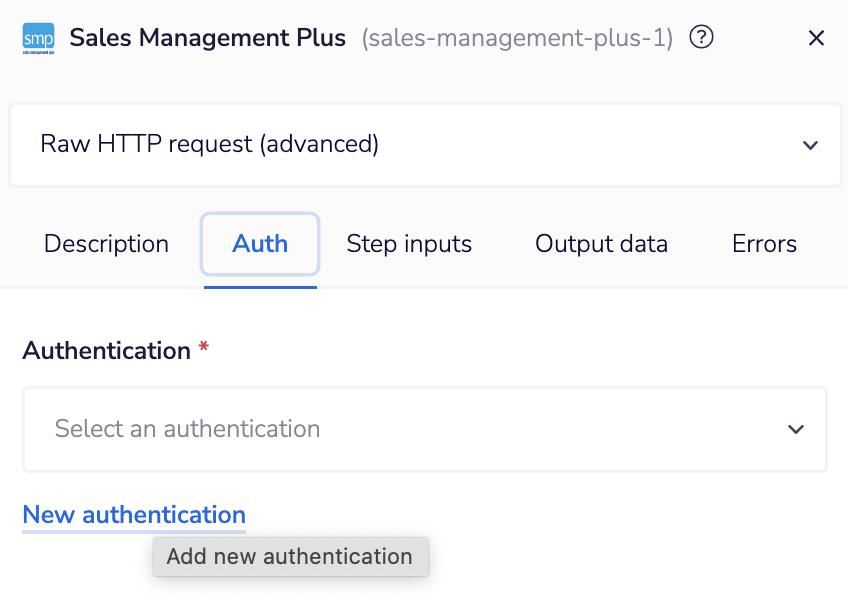848x616 pixels.
Task: Select the Auth tab
Action: [259, 244]
